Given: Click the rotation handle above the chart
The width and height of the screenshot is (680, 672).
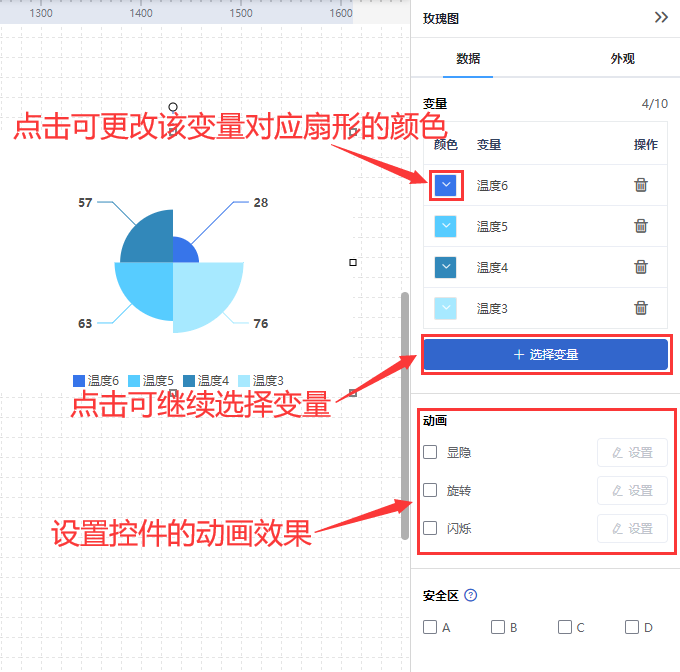Looking at the screenshot, I should click(173, 107).
